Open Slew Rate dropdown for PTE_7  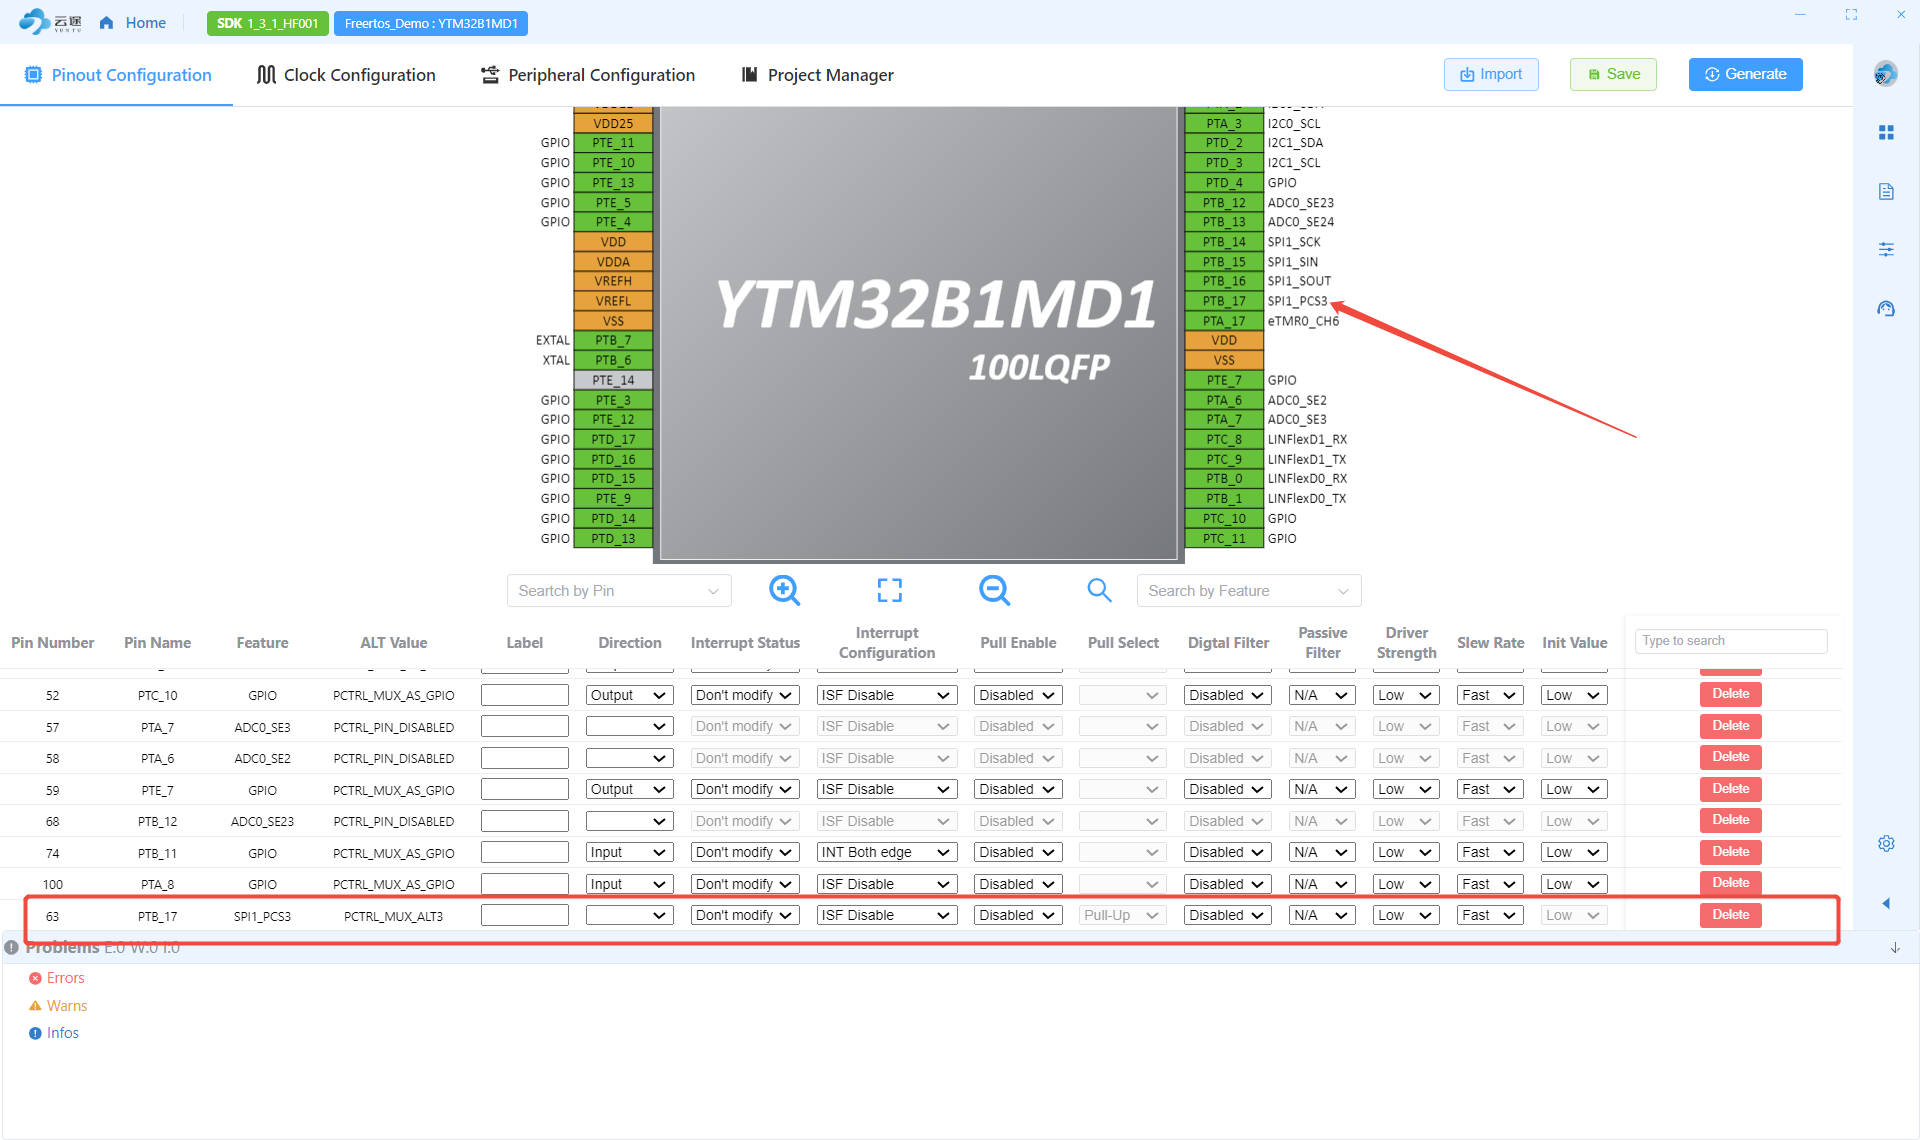(x=1489, y=790)
